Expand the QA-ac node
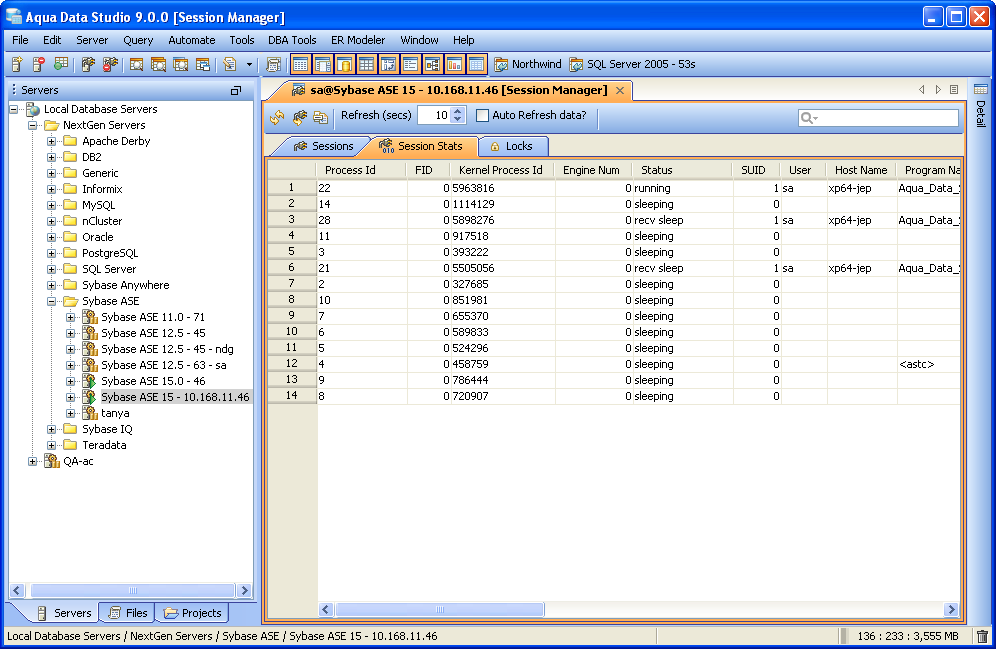Image resolution: width=996 pixels, height=649 pixels. tap(32, 461)
